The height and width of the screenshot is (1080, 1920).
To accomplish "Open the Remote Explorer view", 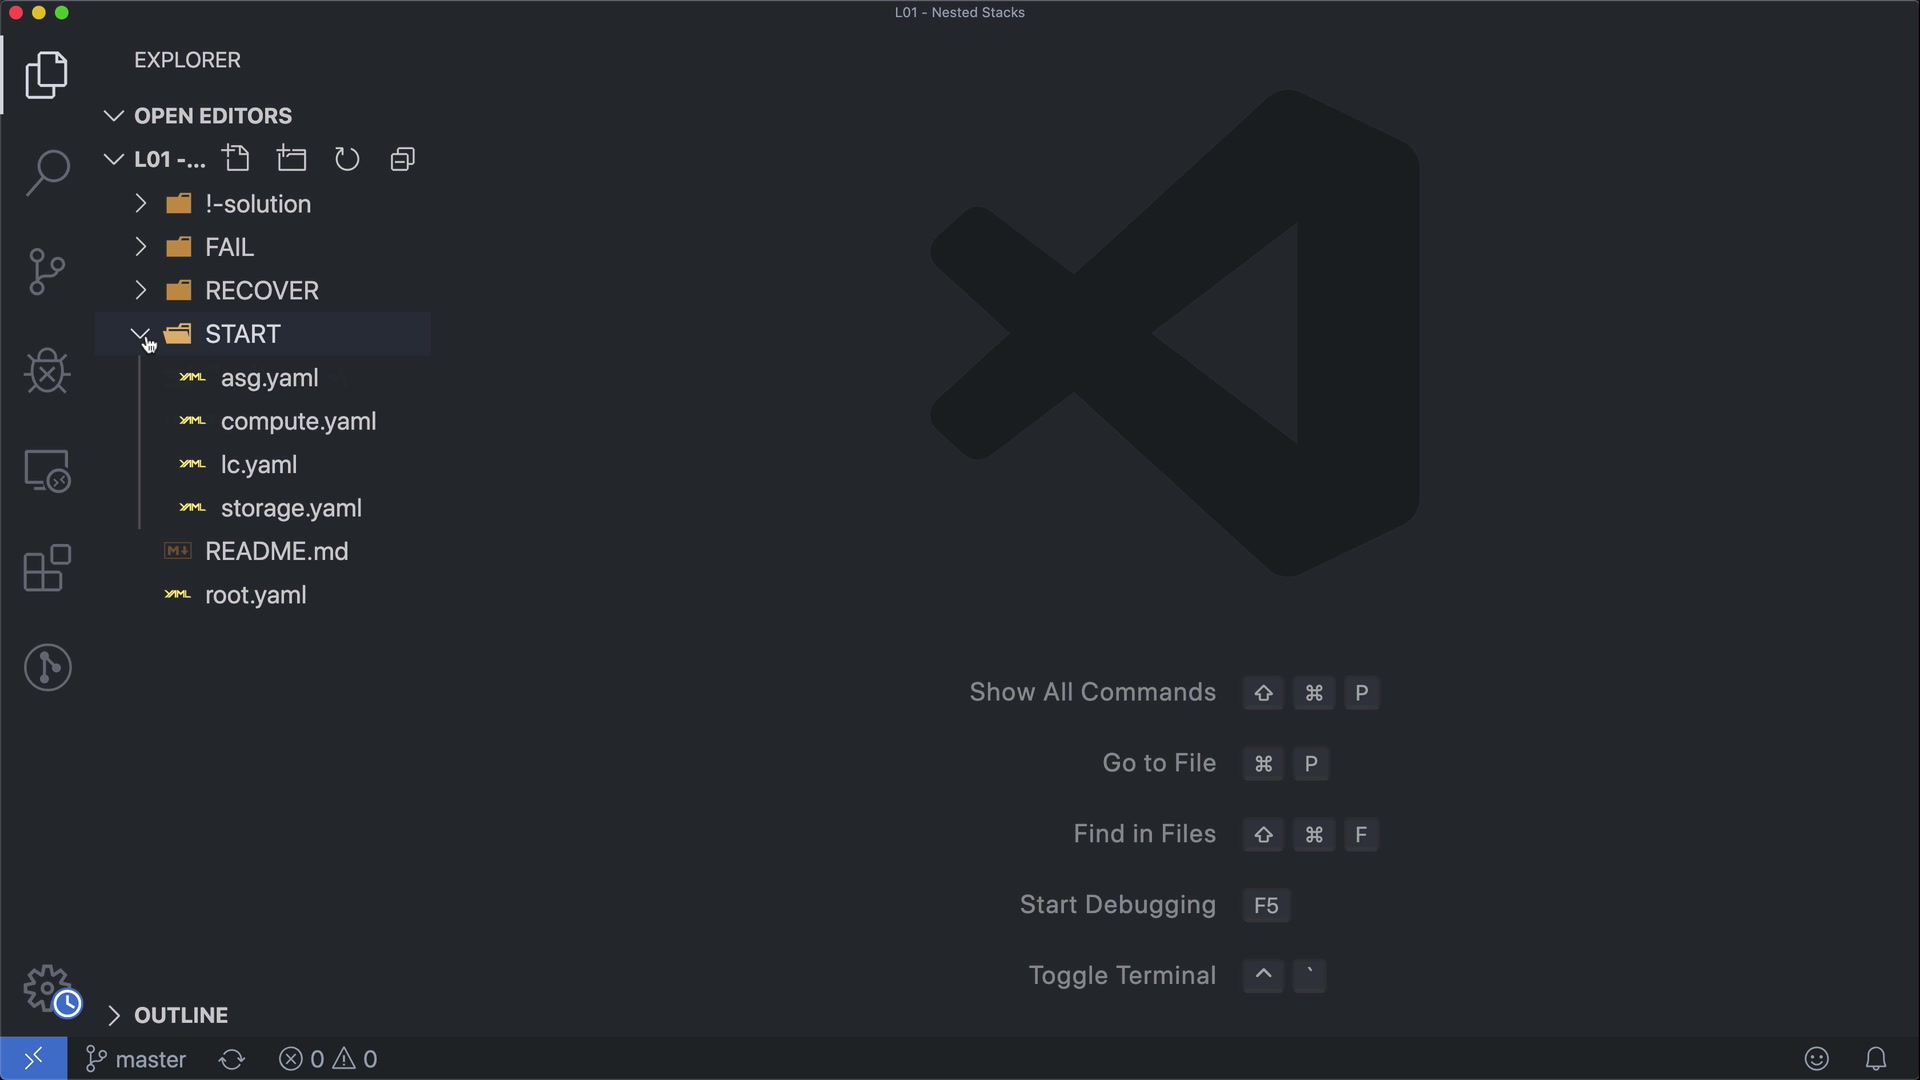I will point(47,470).
